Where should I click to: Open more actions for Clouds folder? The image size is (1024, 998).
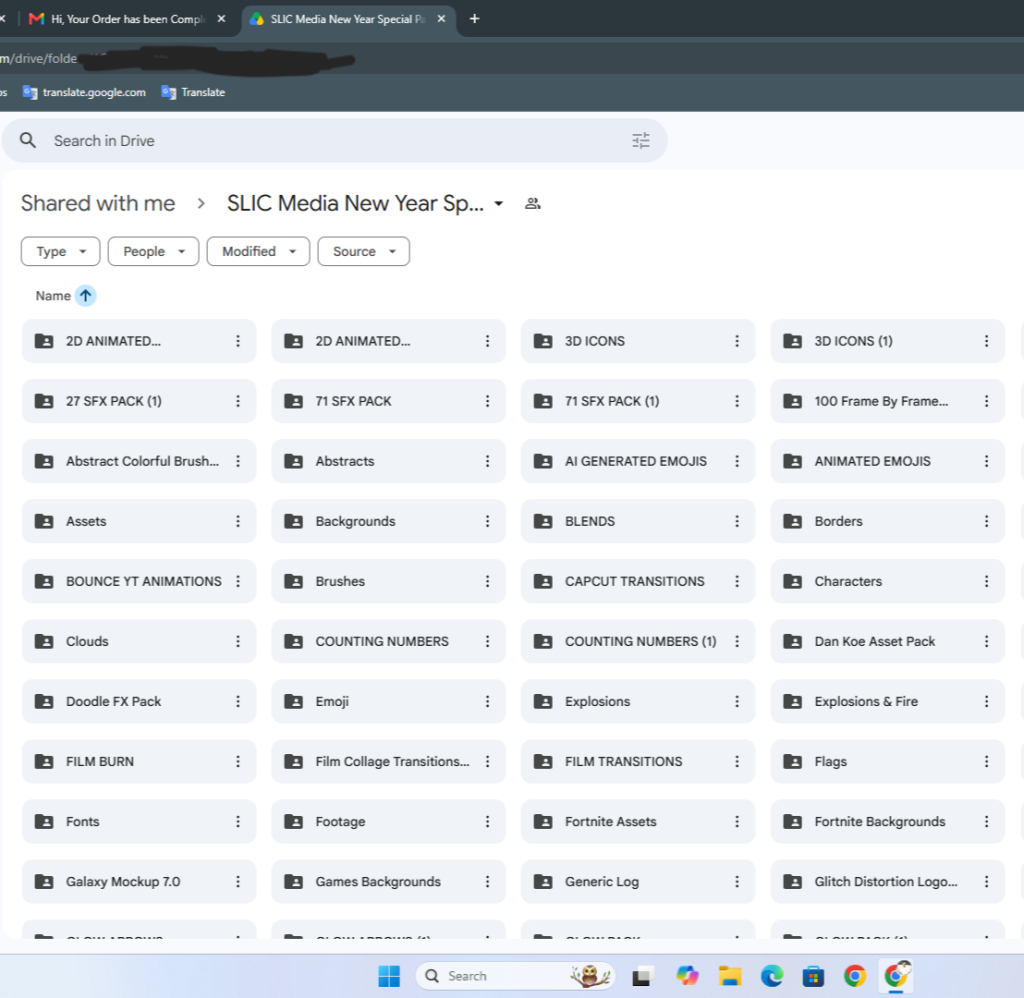click(x=238, y=641)
